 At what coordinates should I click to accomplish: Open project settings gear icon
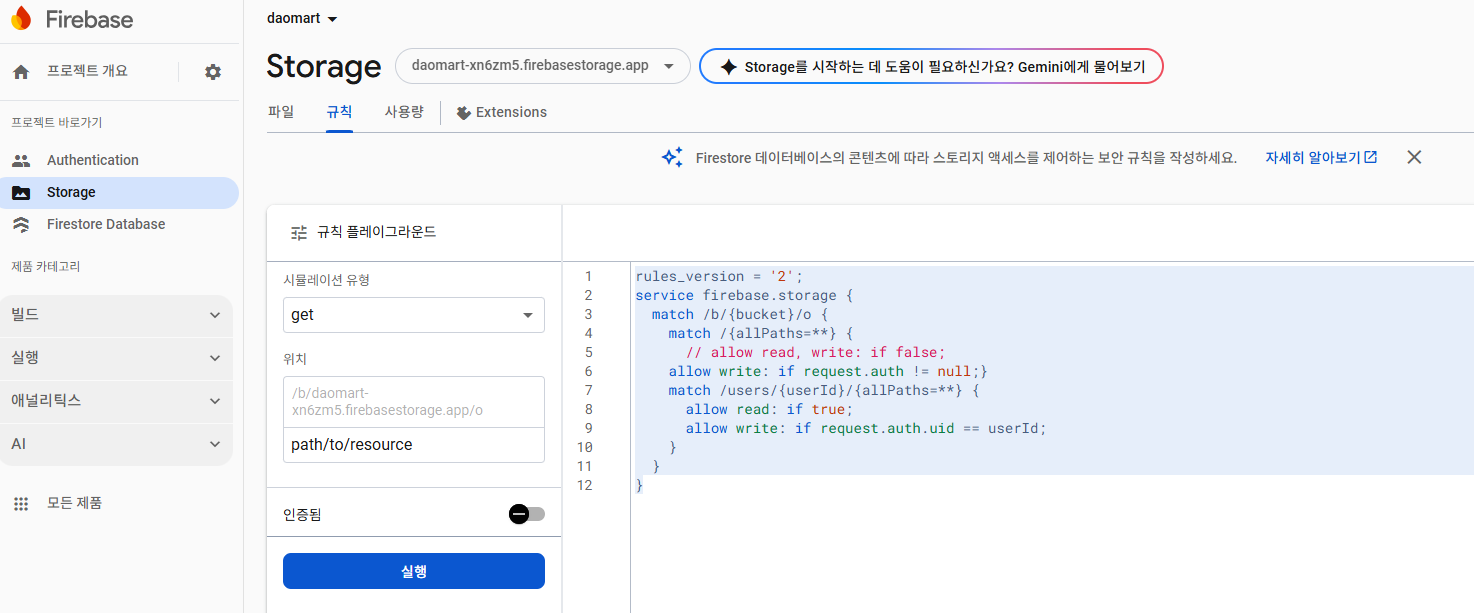click(213, 72)
